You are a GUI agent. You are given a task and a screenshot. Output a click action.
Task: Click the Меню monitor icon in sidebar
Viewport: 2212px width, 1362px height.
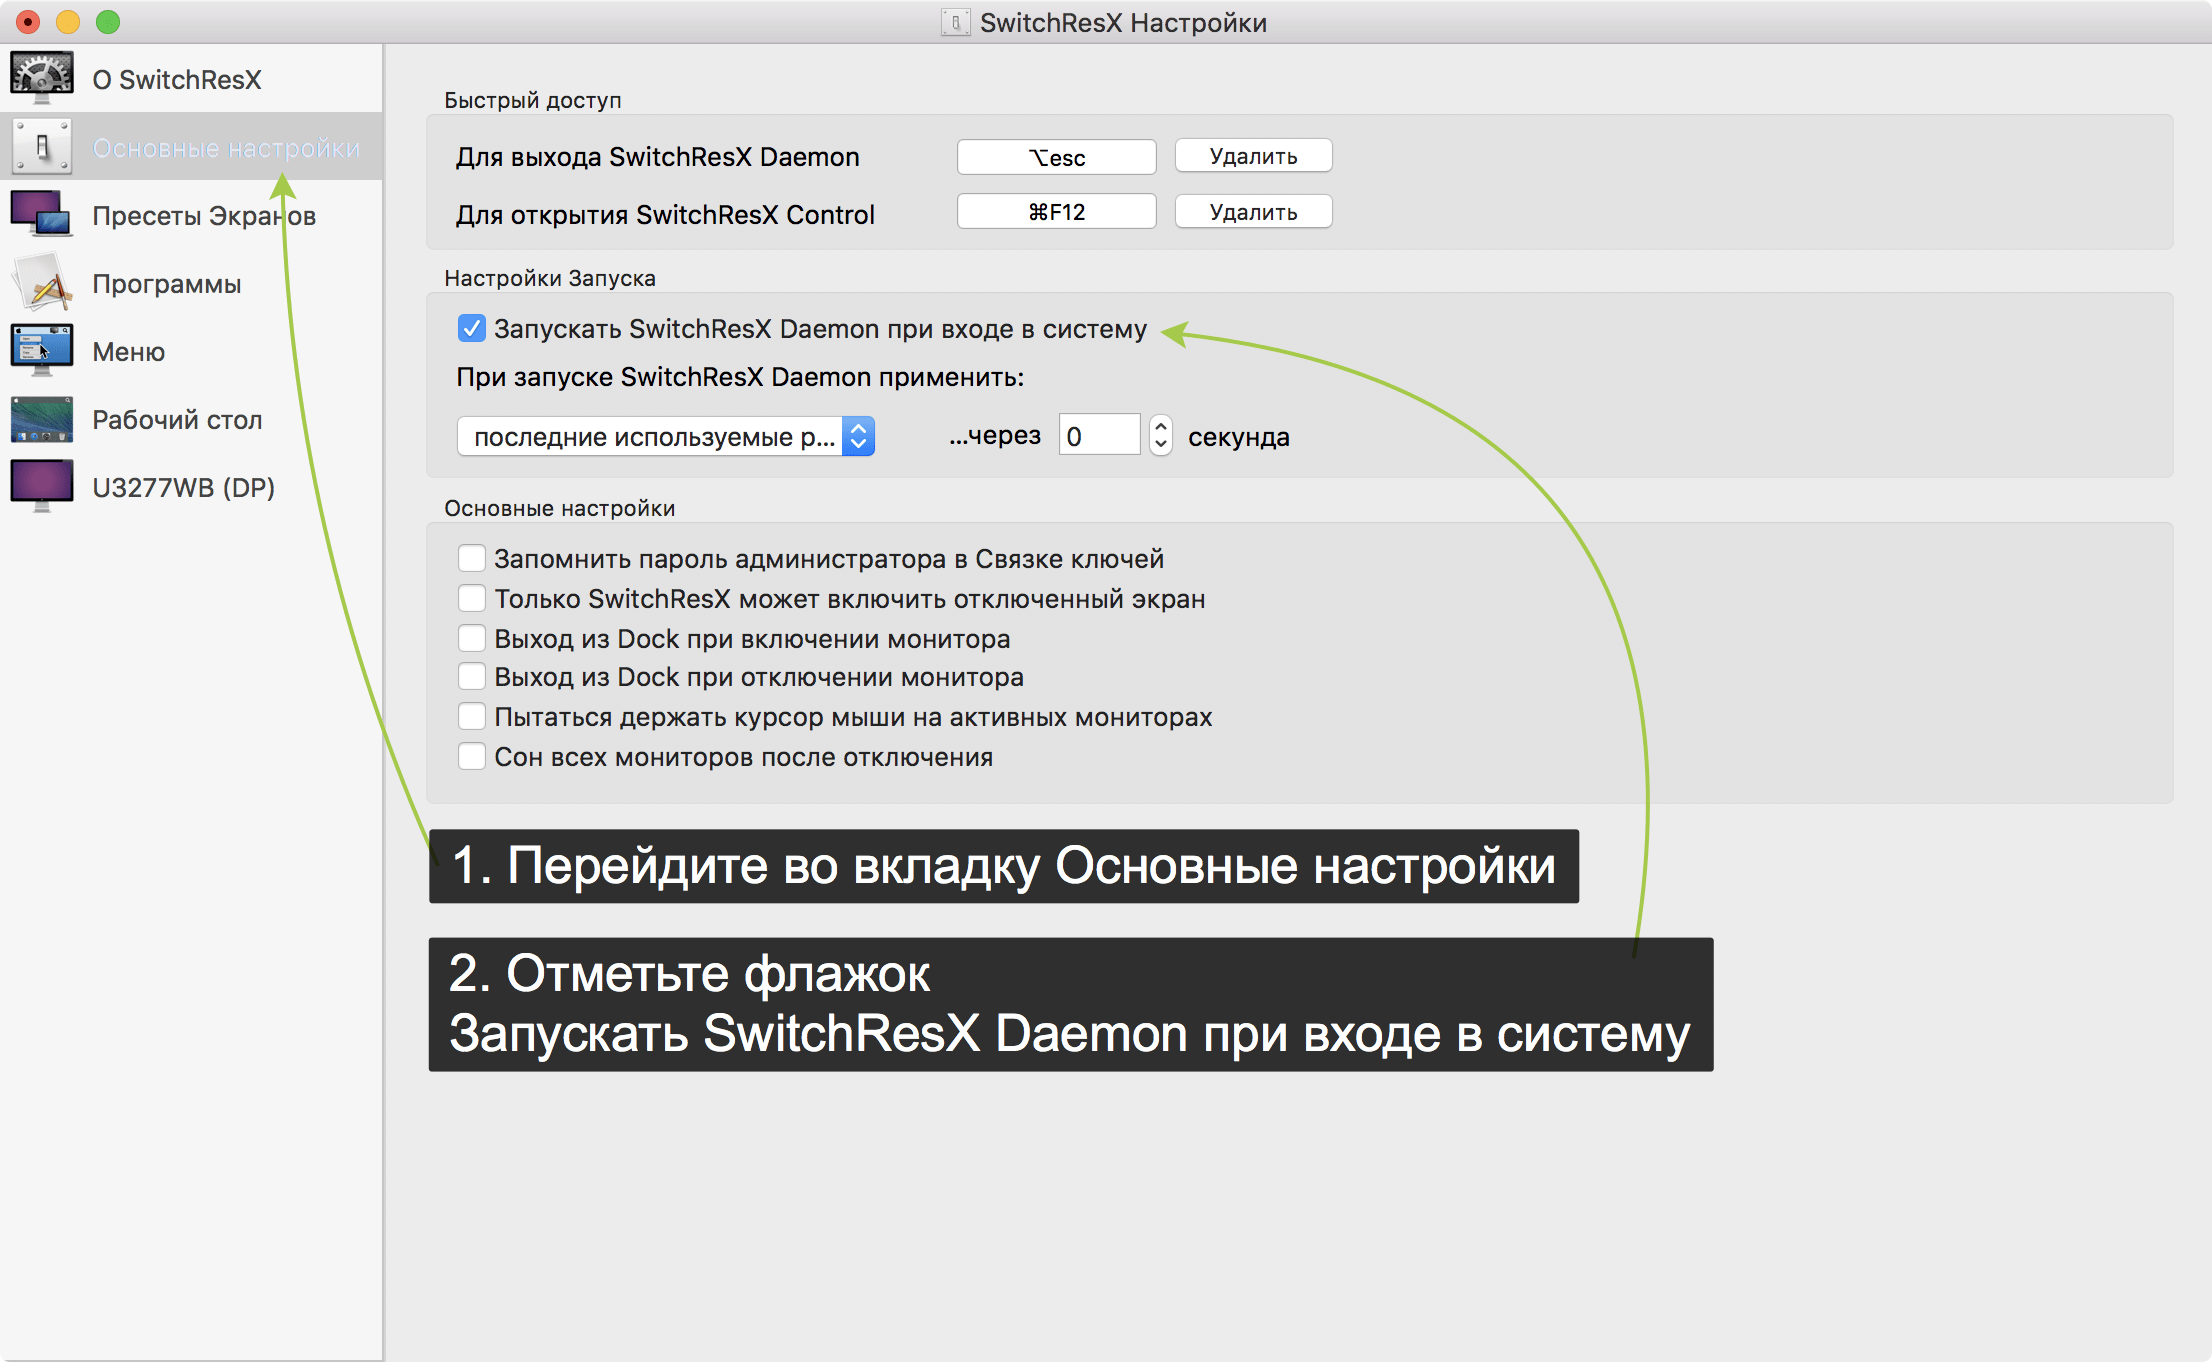coord(41,350)
